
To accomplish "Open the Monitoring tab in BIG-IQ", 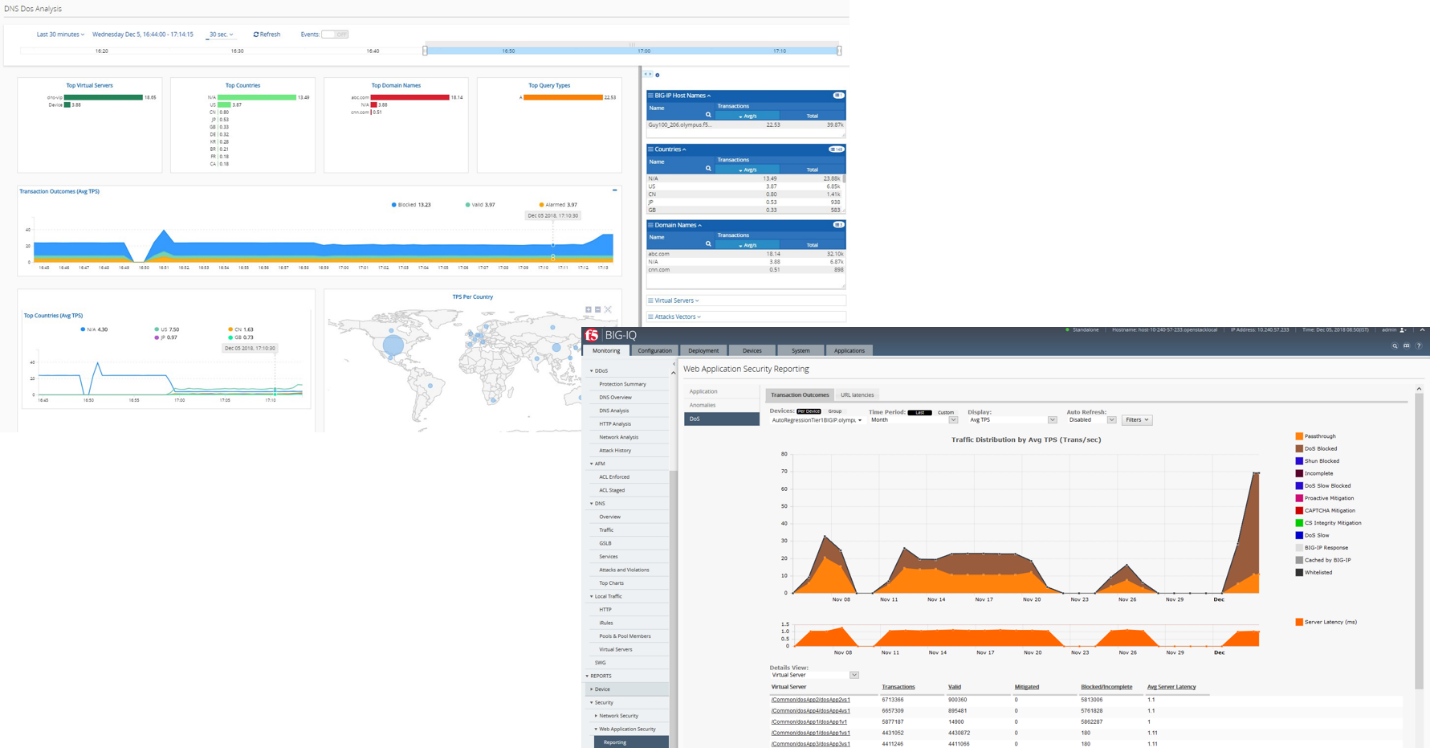I will 606,350.
